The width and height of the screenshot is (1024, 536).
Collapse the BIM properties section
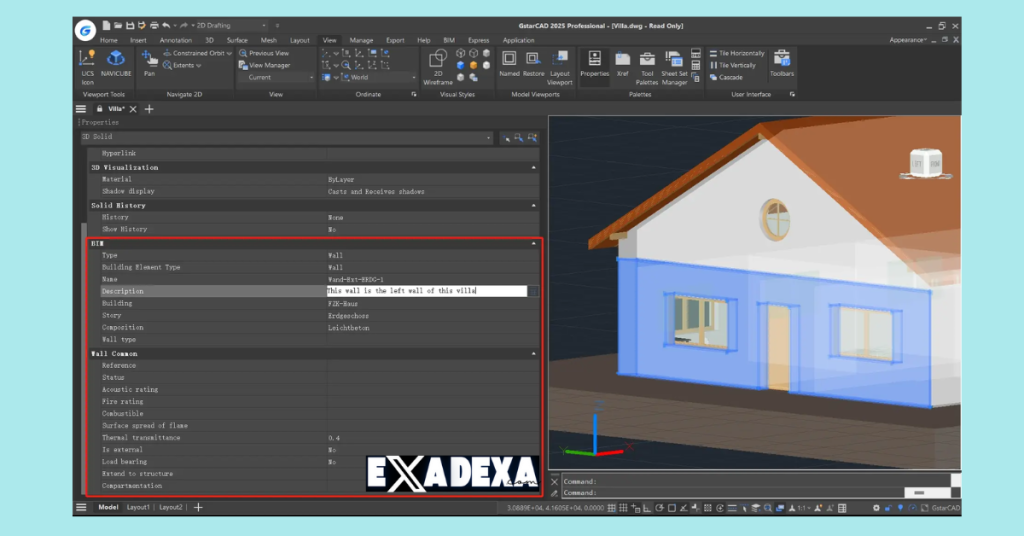coord(534,244)
